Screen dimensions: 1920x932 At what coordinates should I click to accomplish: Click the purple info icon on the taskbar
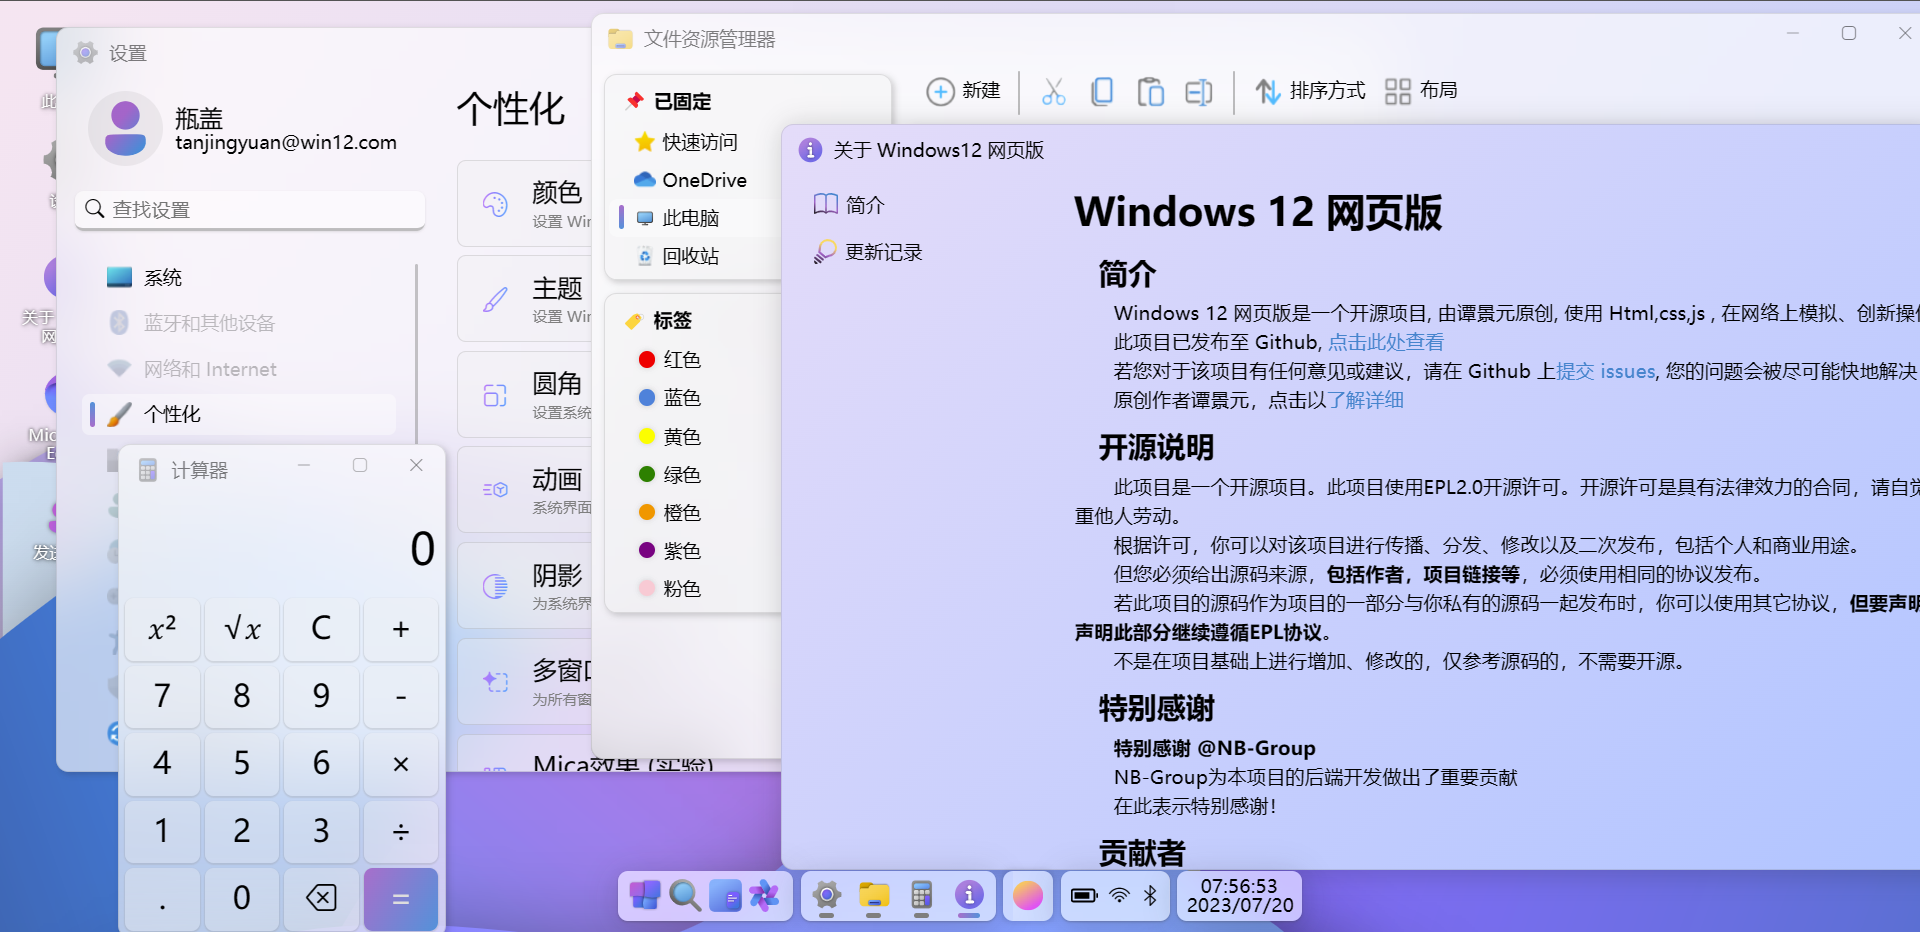click(969, 896)
